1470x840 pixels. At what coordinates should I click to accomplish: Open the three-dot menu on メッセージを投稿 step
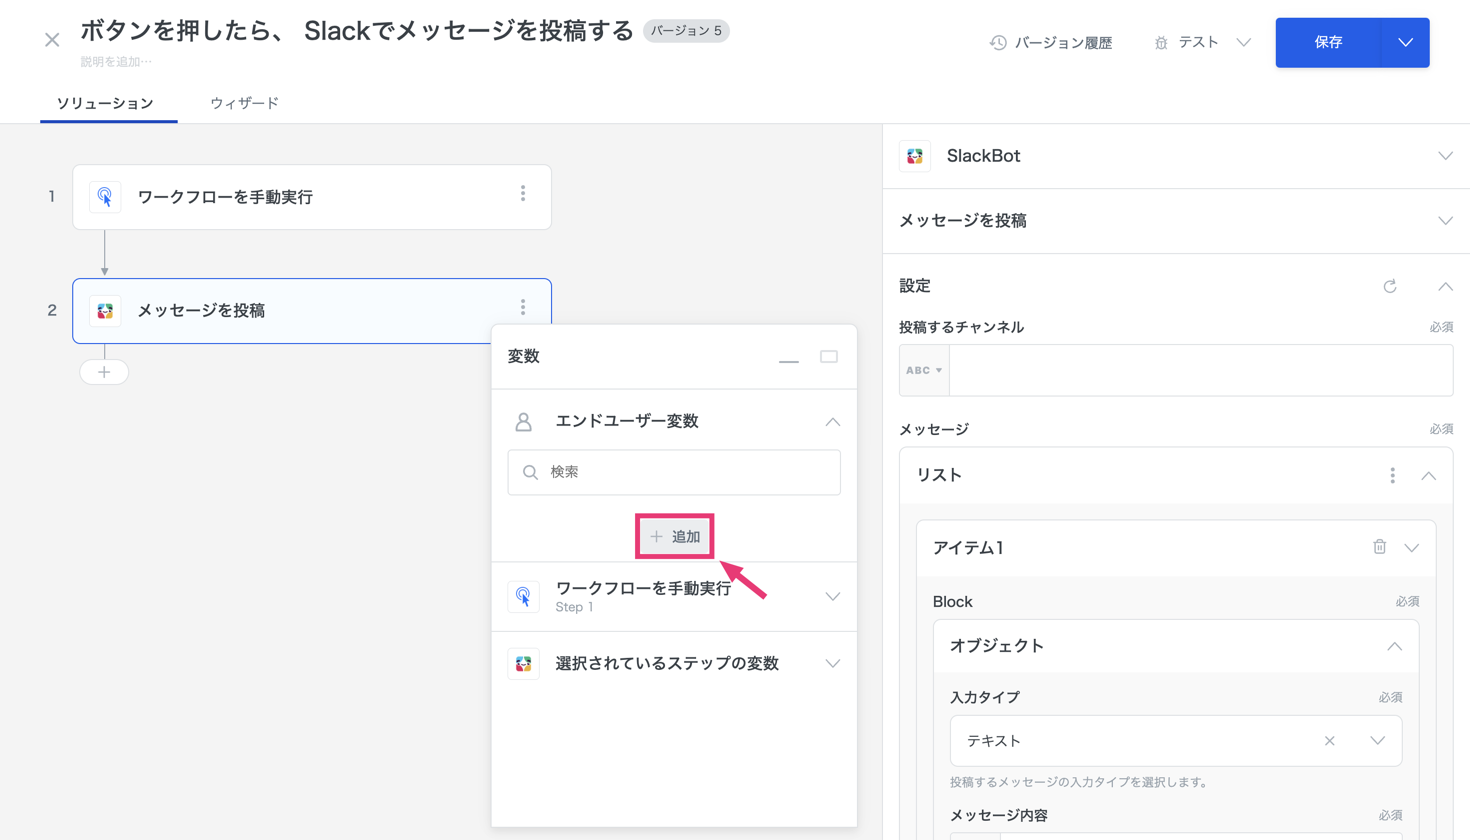[522, 309]
